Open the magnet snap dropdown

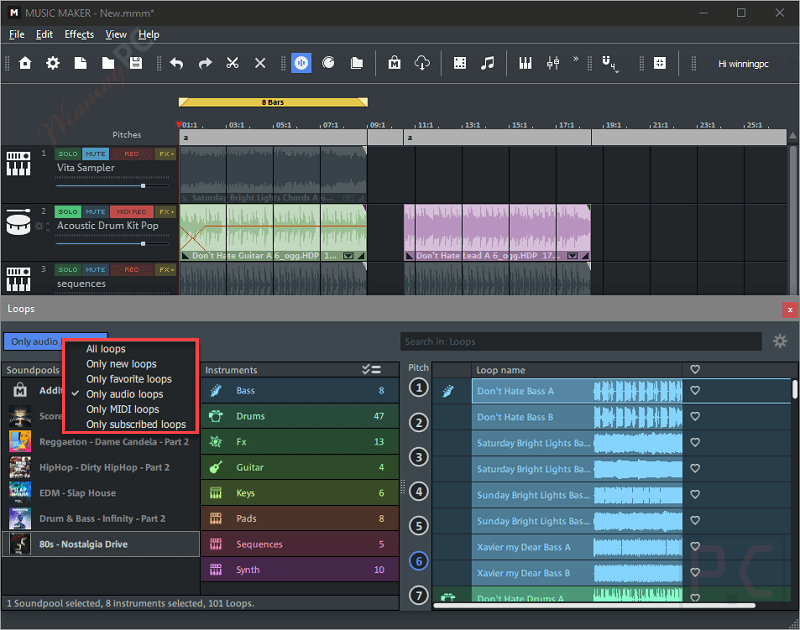(x=609, y=64)
